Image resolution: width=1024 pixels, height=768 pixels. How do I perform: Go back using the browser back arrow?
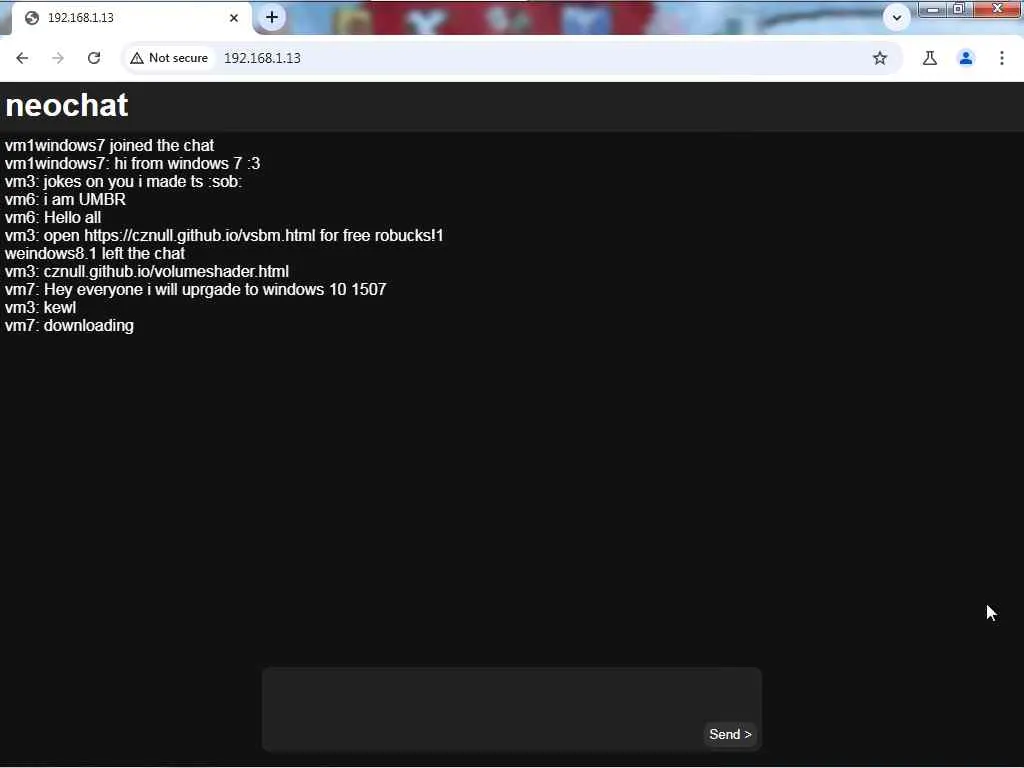pos(22,58)
